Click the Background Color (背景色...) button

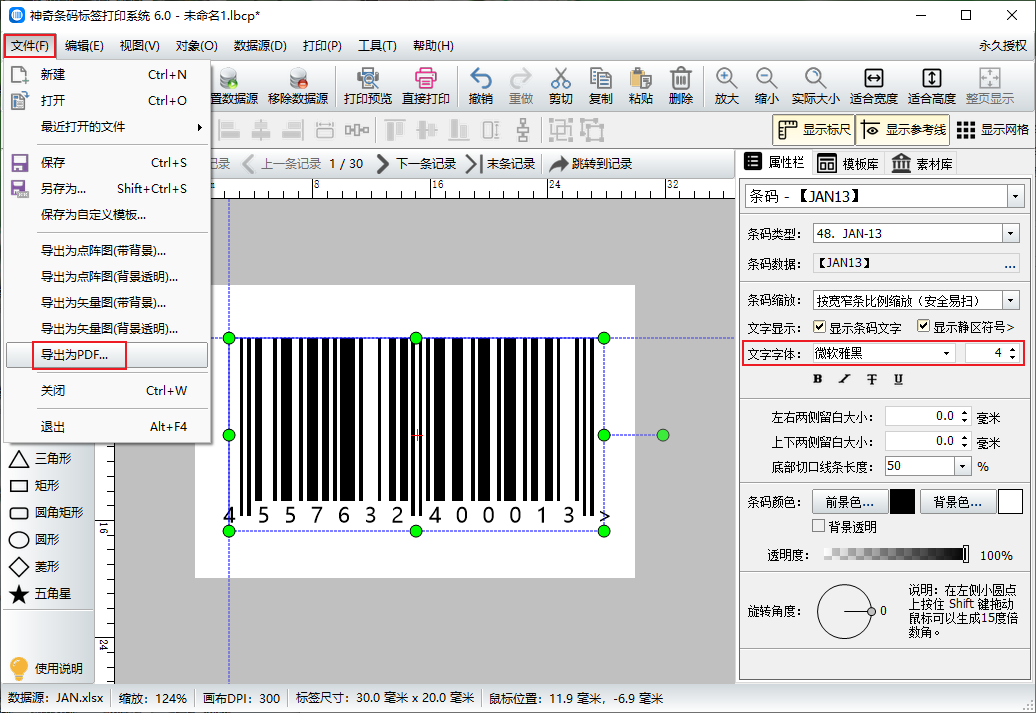957,502
